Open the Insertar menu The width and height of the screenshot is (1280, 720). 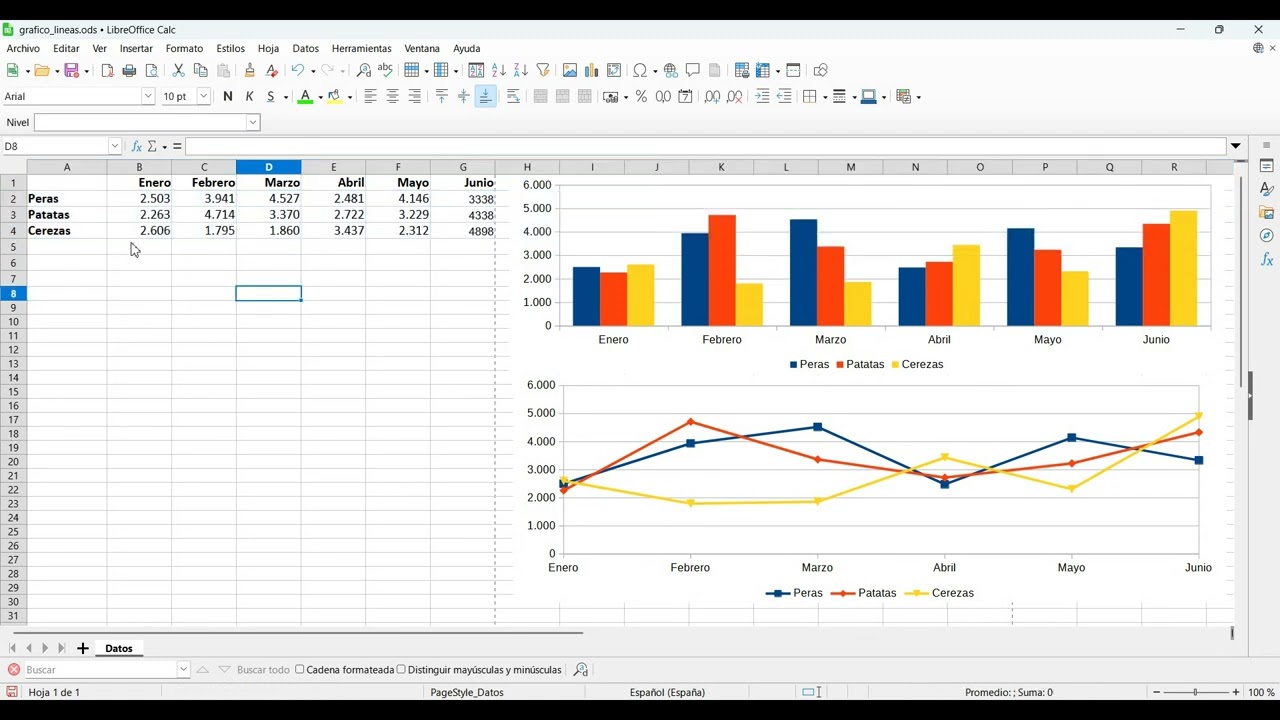coord(136,48)
